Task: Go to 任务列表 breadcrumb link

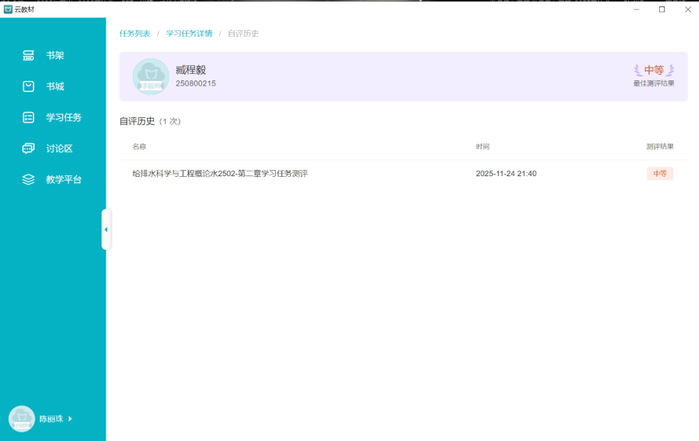Action: tap(135, 33)
